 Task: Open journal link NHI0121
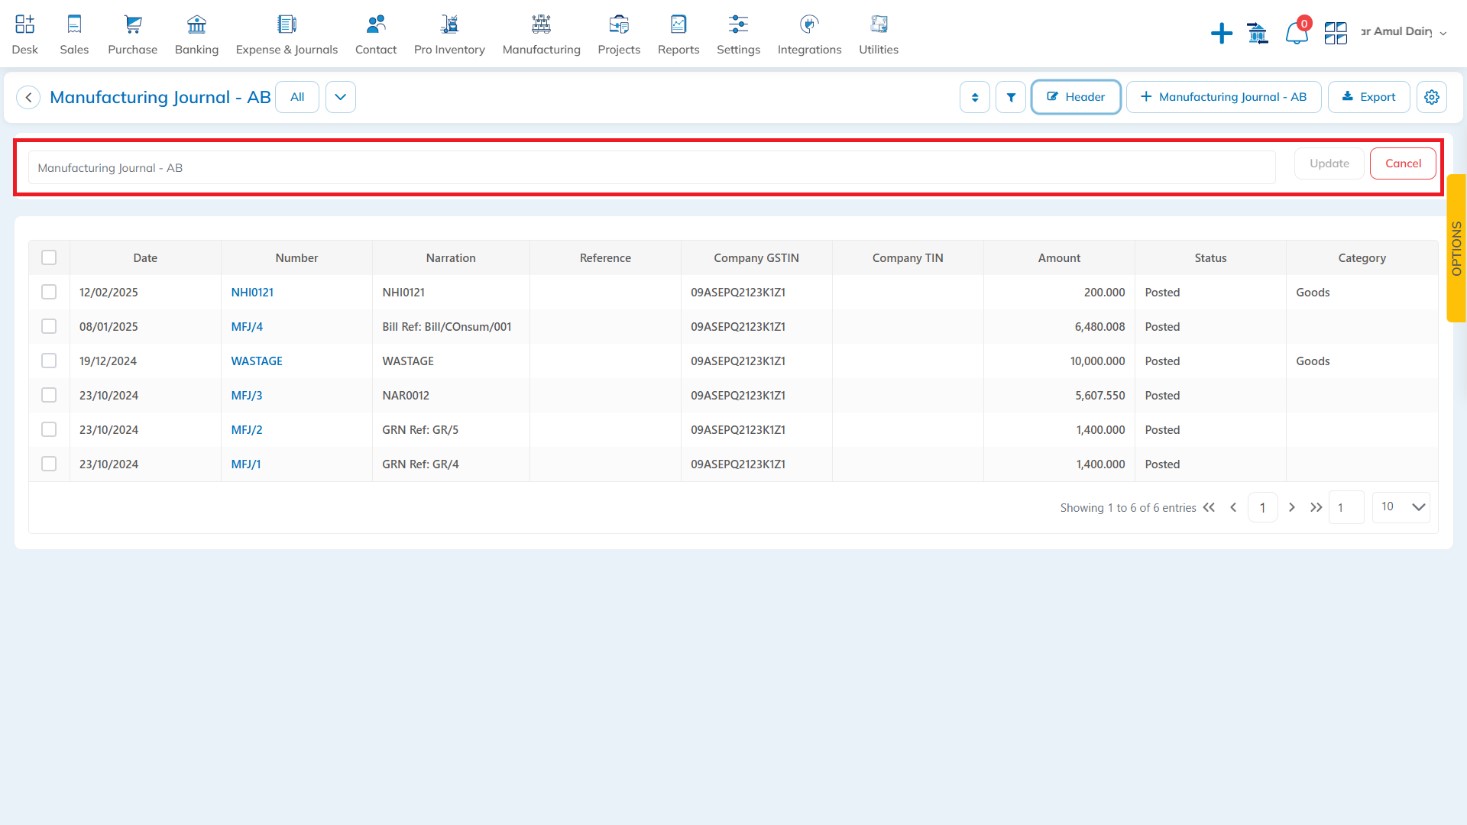click(252, 292)
